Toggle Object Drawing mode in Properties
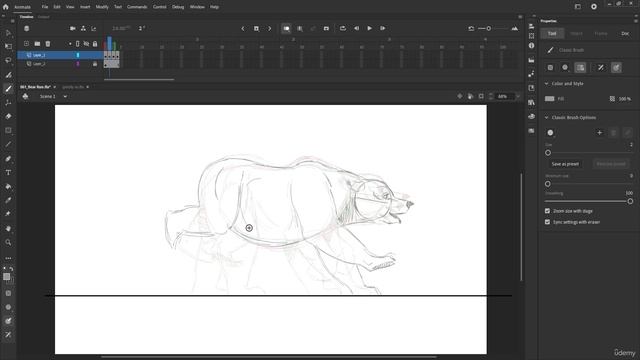The width and height of the screenshot is (640, 360). coord(550,68)
